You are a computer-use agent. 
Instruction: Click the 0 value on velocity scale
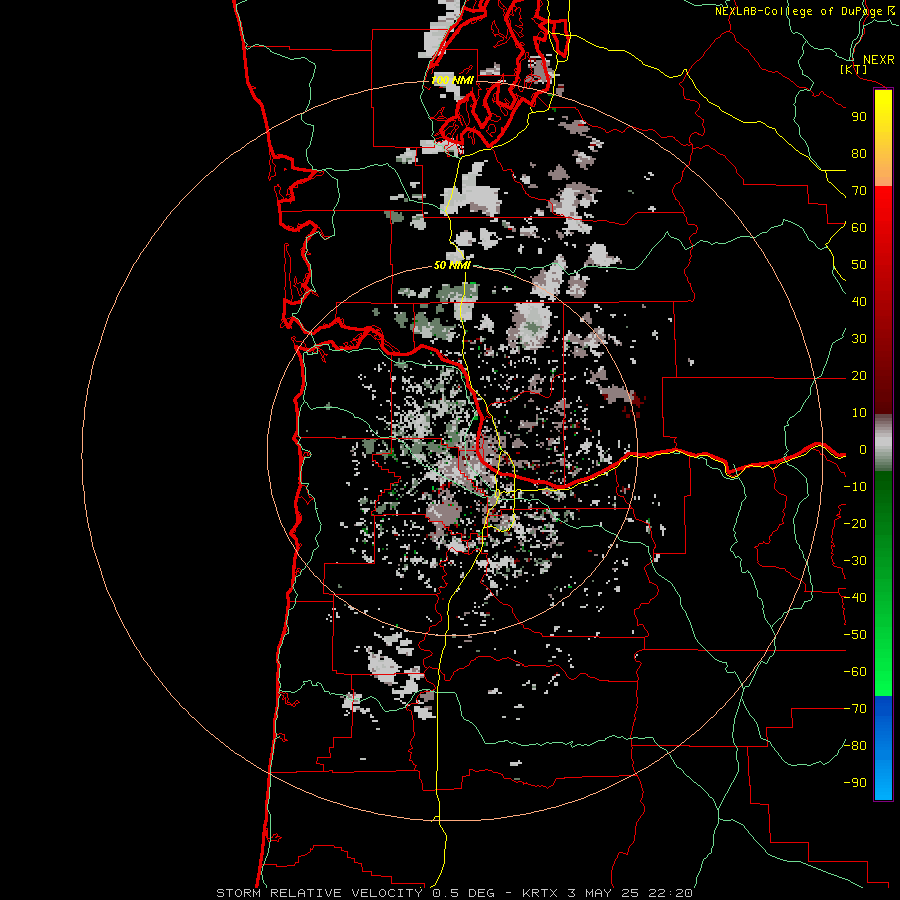tap(863, 449)
